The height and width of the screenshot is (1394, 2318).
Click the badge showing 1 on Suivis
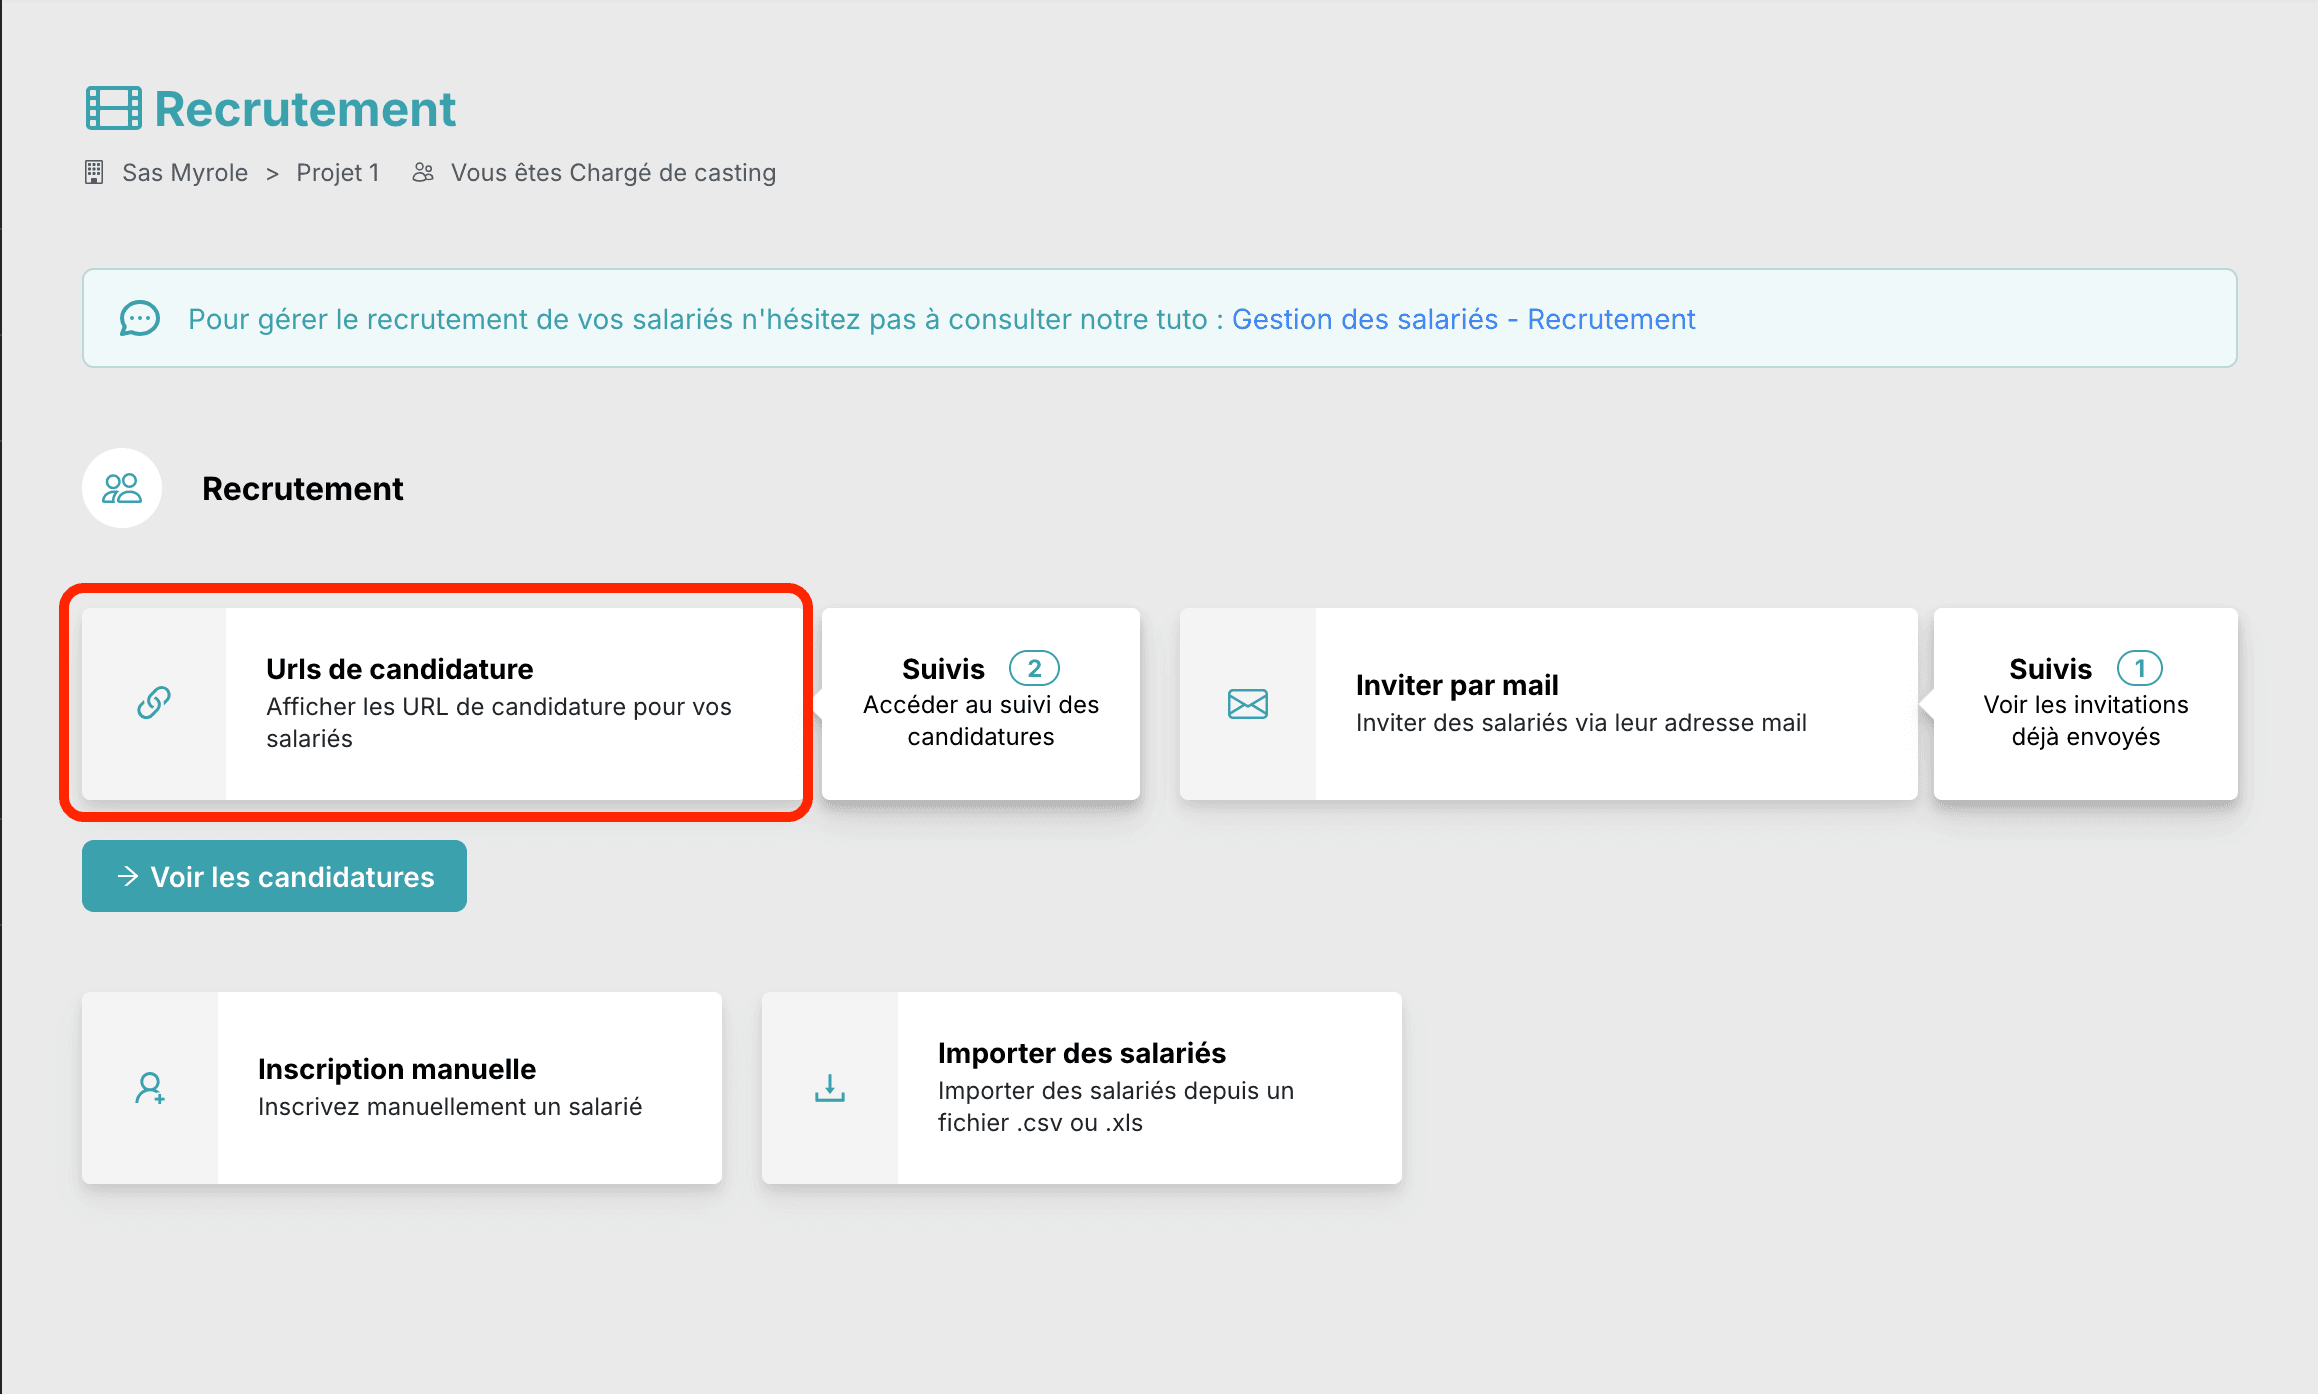pos(2140,668)
